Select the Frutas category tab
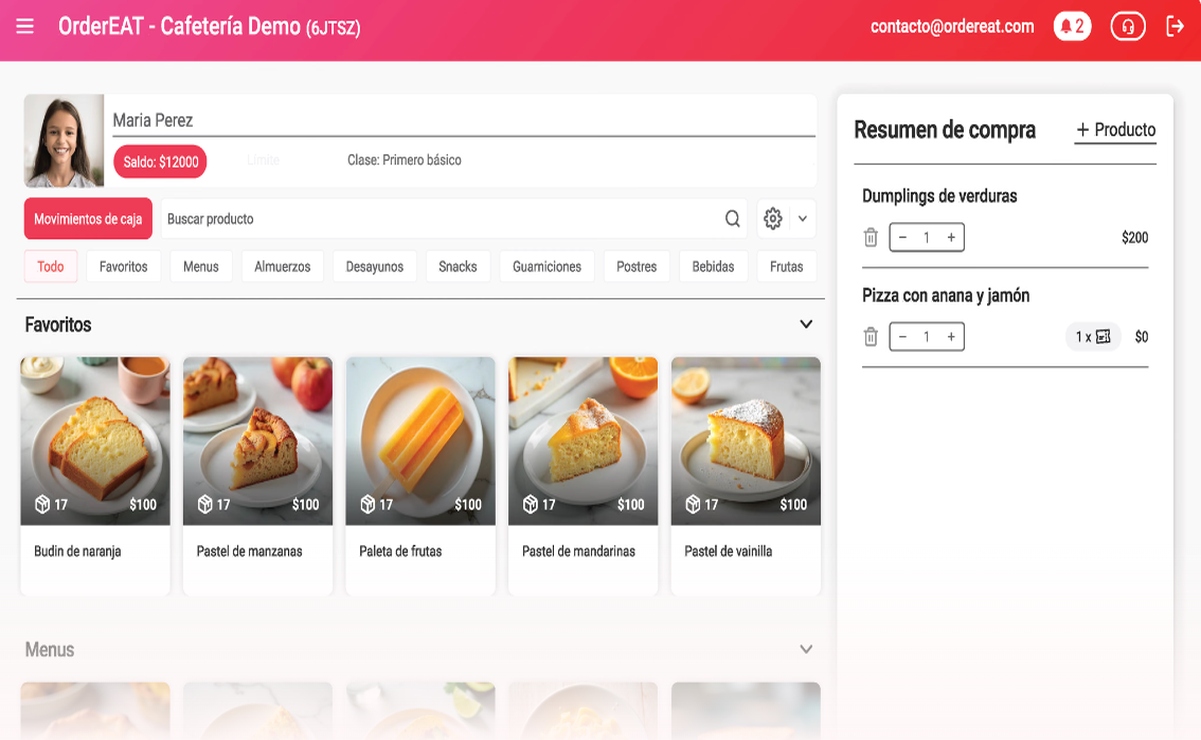The width and height of the screenshot is (1201, 740). click(x=787, y=267)
